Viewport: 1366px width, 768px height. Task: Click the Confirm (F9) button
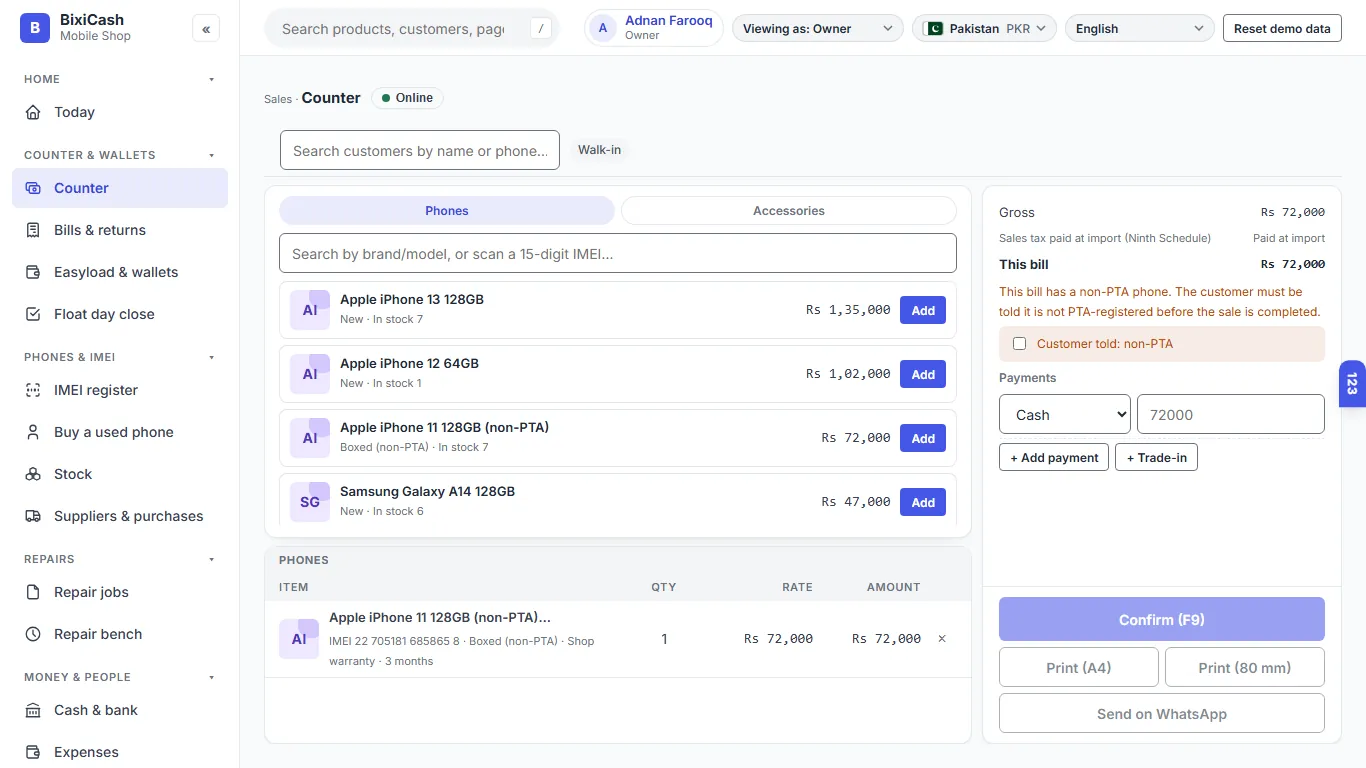point(1162,619)
